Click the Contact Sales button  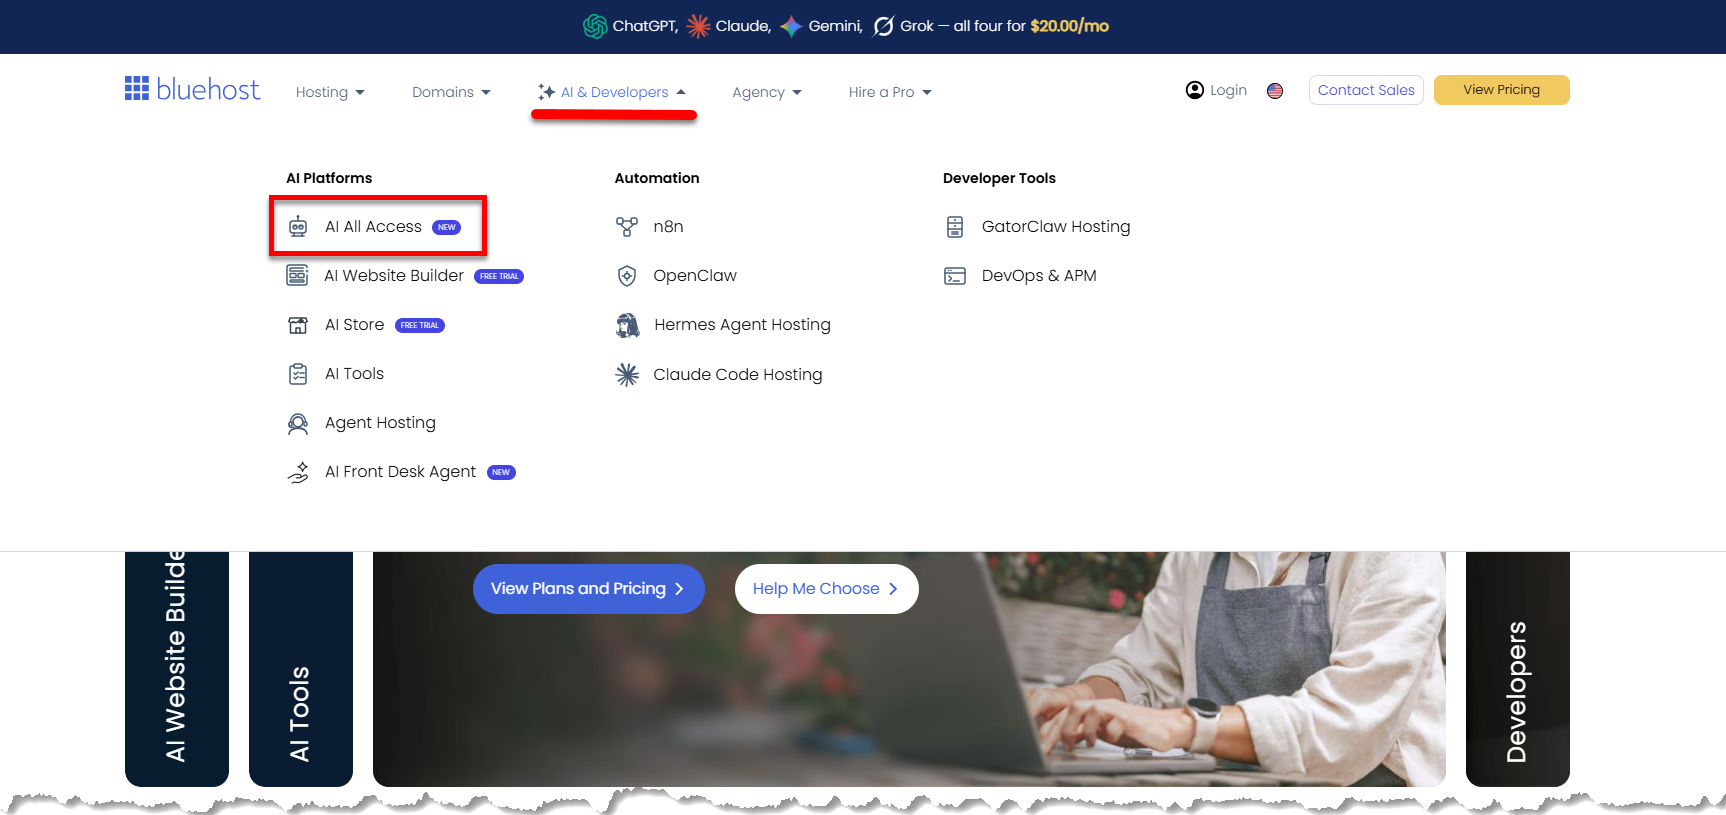(1366, 90)
